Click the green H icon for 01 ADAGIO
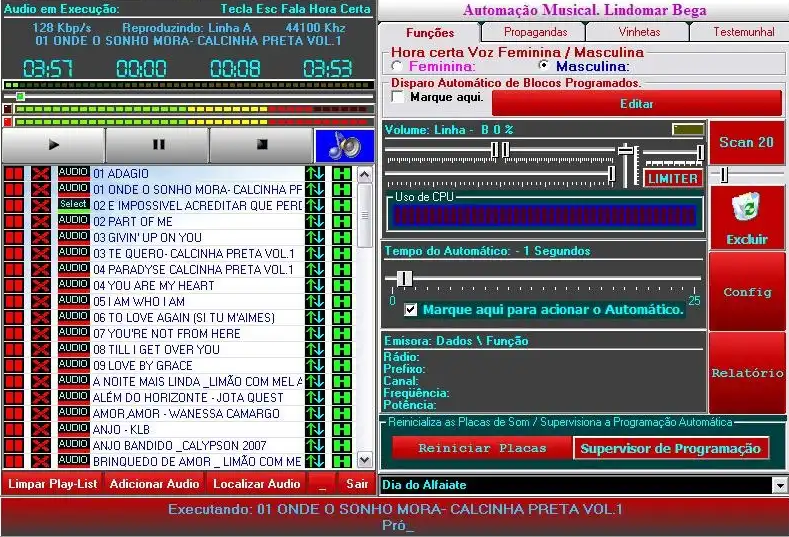 [342, 174]
